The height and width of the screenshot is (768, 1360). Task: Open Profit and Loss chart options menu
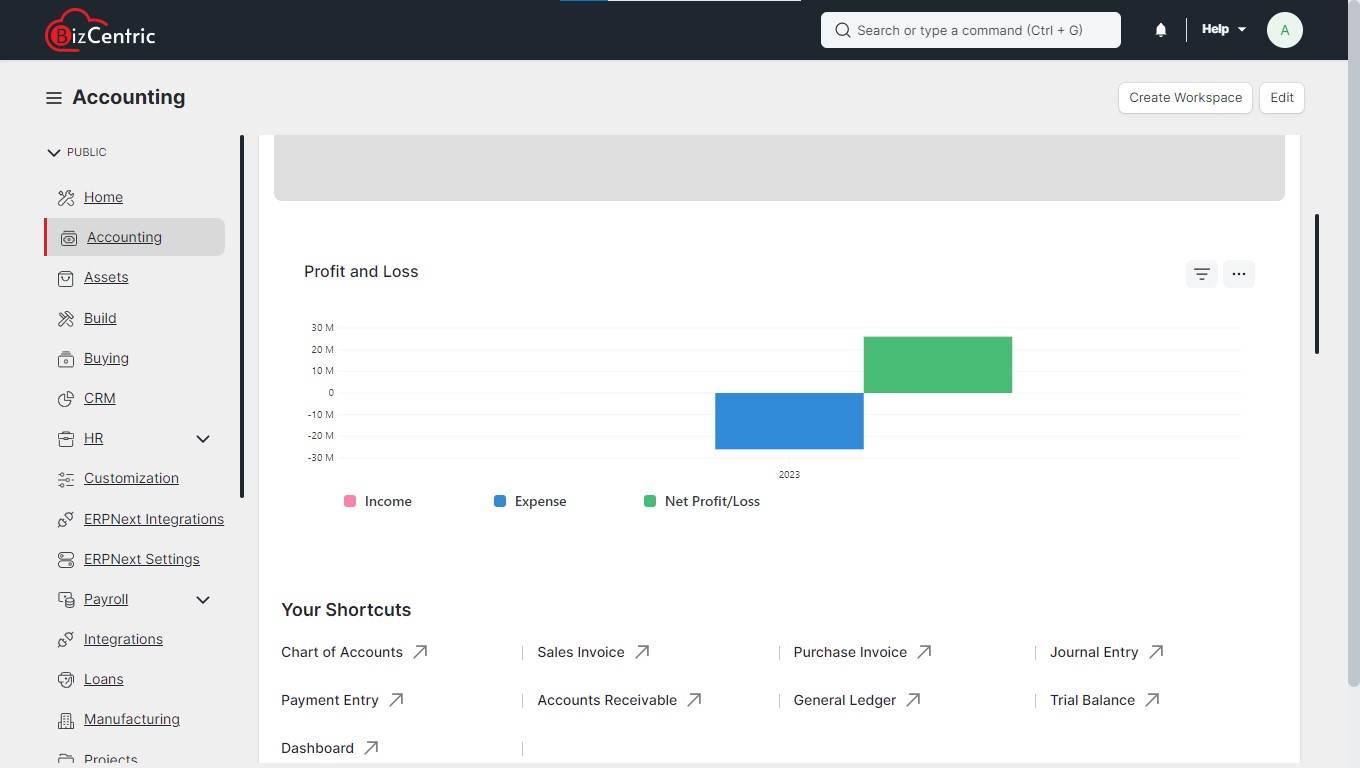1238,274
